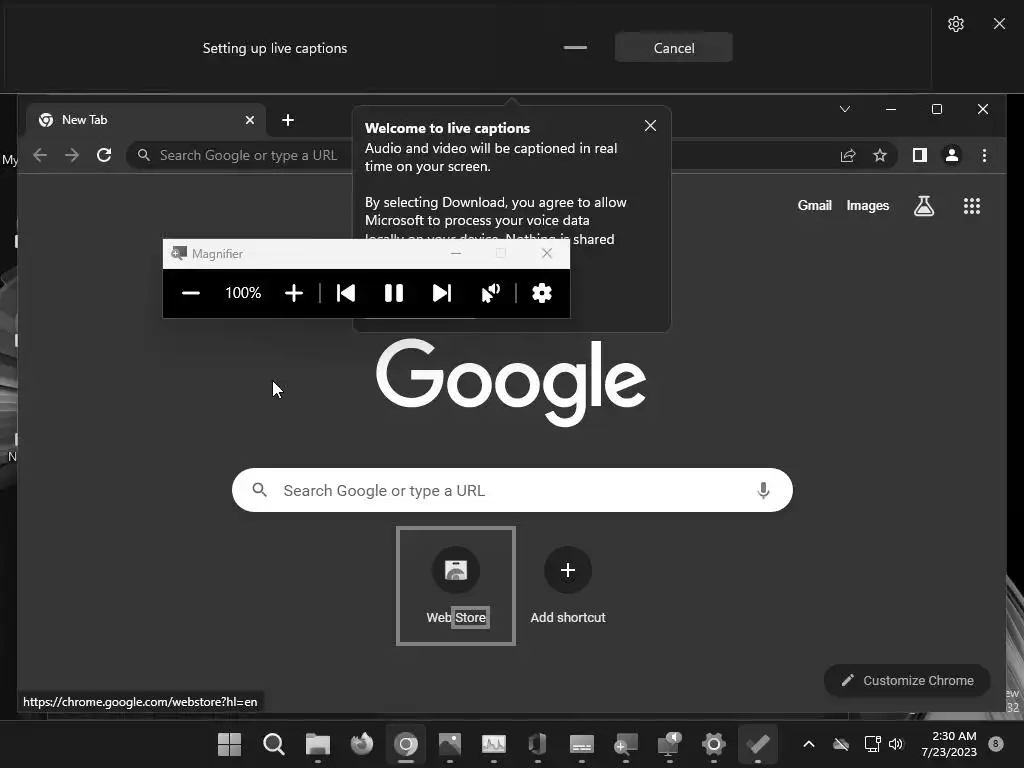Reload the Chrome page
The width and height of the screenshot is (1024, 768).
point(104,155)
